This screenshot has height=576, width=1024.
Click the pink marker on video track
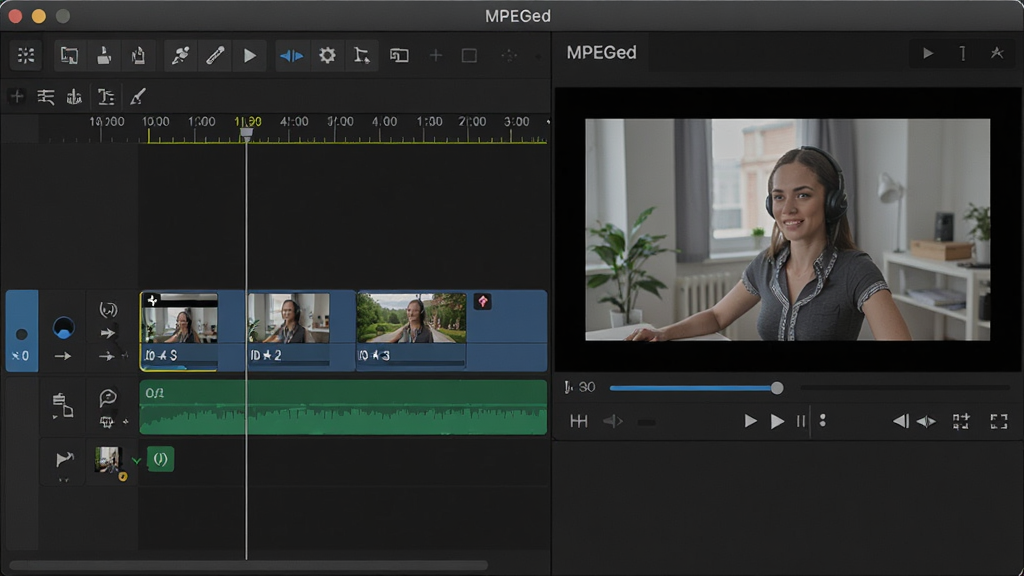[x=483, y=301]
